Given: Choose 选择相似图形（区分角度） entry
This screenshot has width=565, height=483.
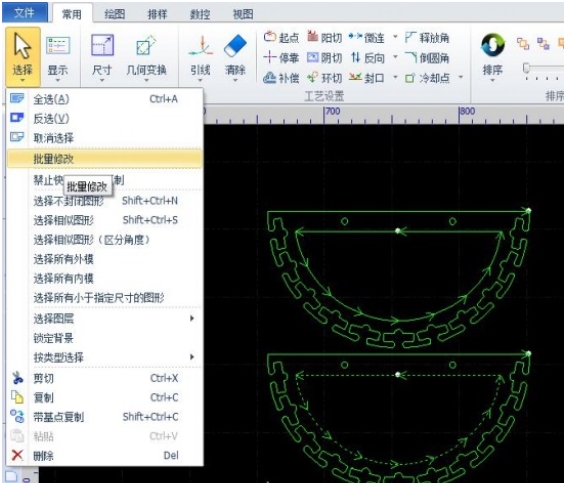Looking at the screenshot, I should tap(104, 239).
